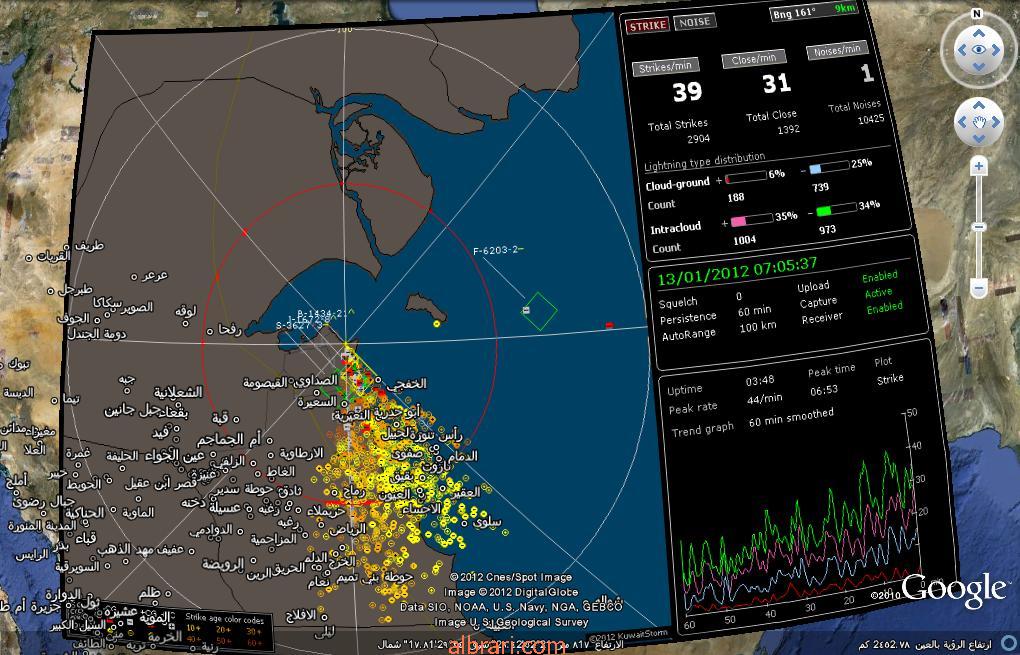The height and width of the screenshot is (655, 1020).
Task: Pan the map down with the move joystick's down arrow
Action: [x=979, y=139]
